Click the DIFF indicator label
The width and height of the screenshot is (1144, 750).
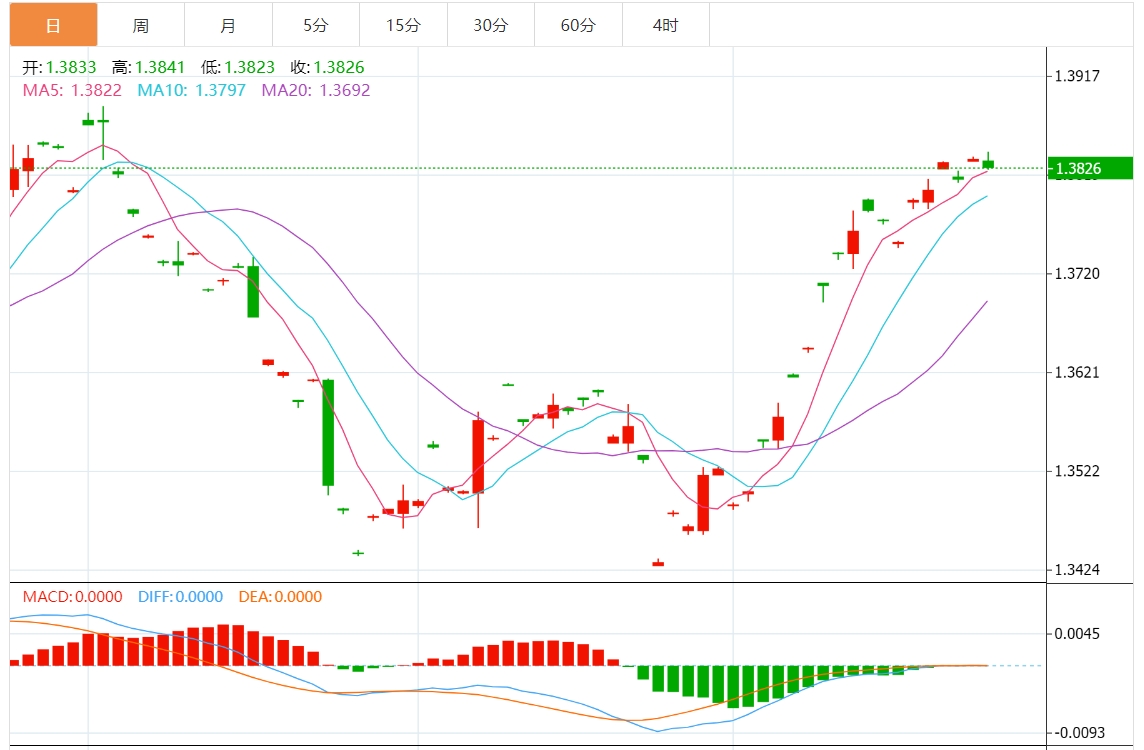(180, 597)
